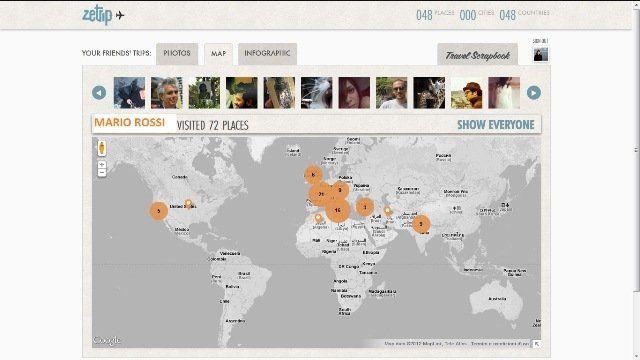Open the Travel Scrapbook
The height and width of the screenshot is (360, 640).
click(x=478, y=55)
